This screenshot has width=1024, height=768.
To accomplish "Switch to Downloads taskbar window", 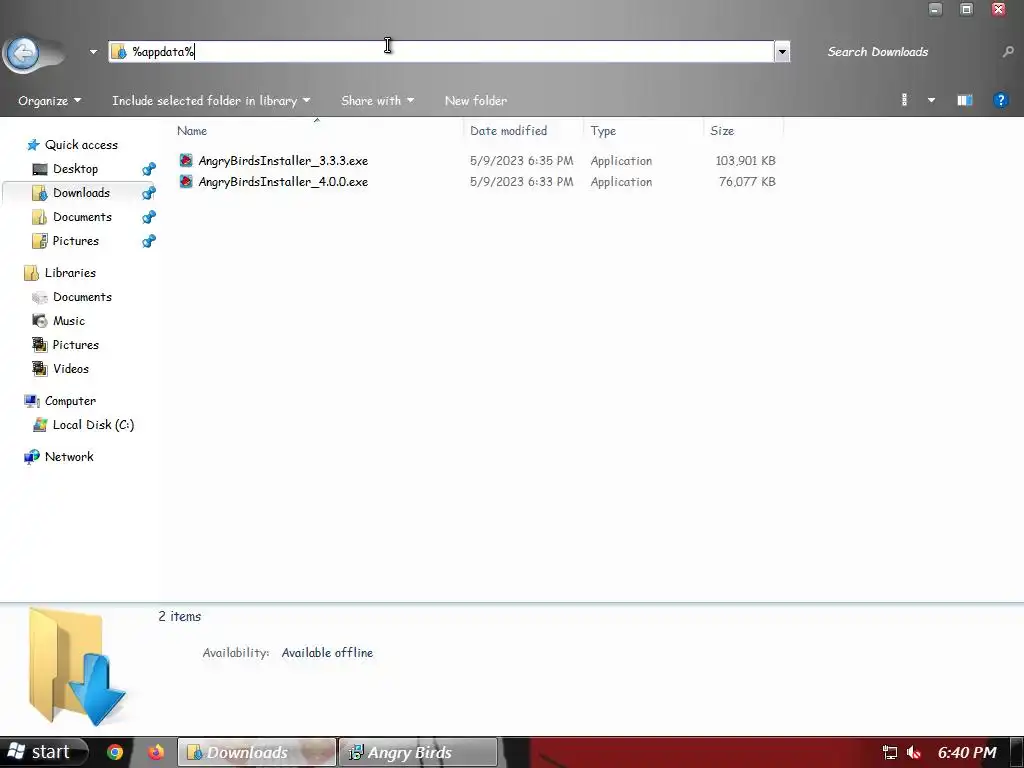I will 257,752.
